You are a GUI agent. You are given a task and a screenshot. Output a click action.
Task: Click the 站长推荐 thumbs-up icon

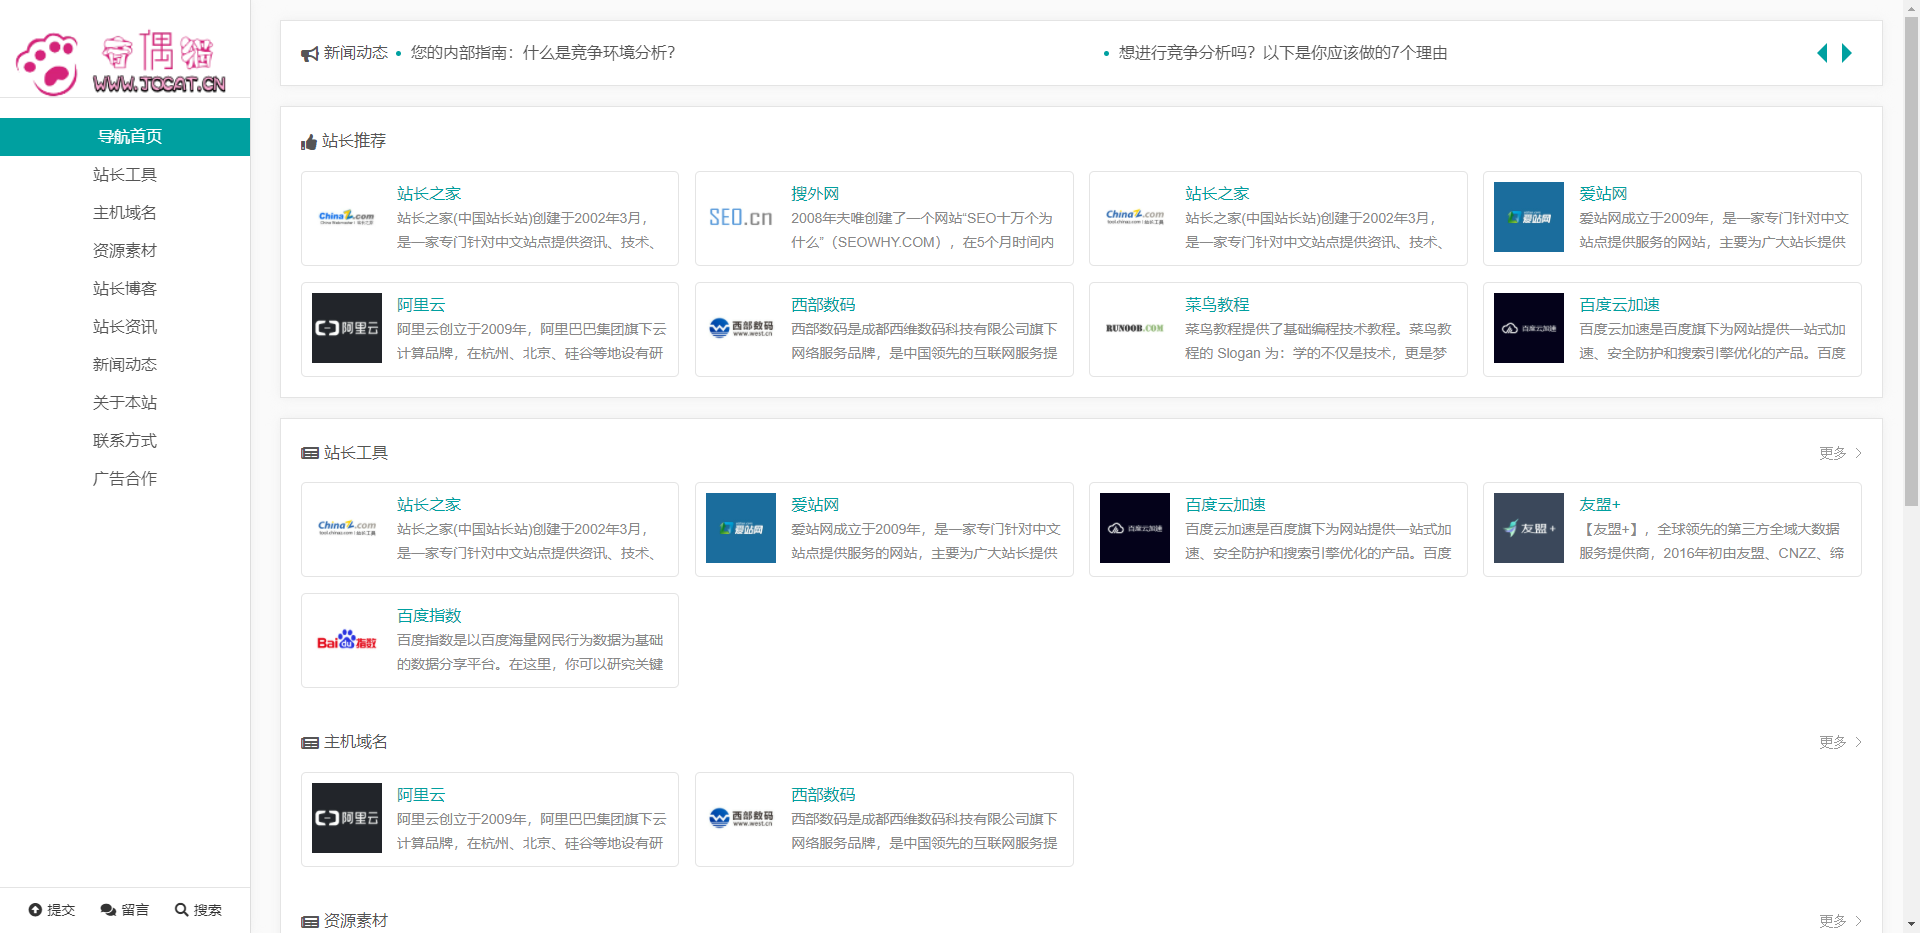point(309,142)
